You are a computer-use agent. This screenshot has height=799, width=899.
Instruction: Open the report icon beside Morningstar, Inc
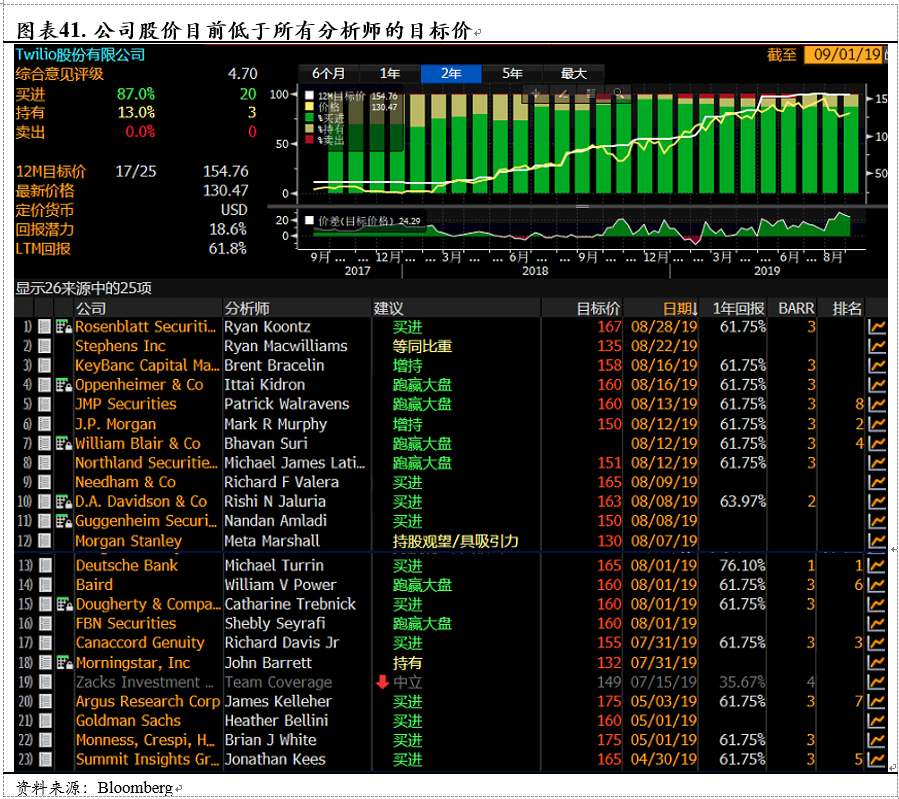click(x=64, y=663)
